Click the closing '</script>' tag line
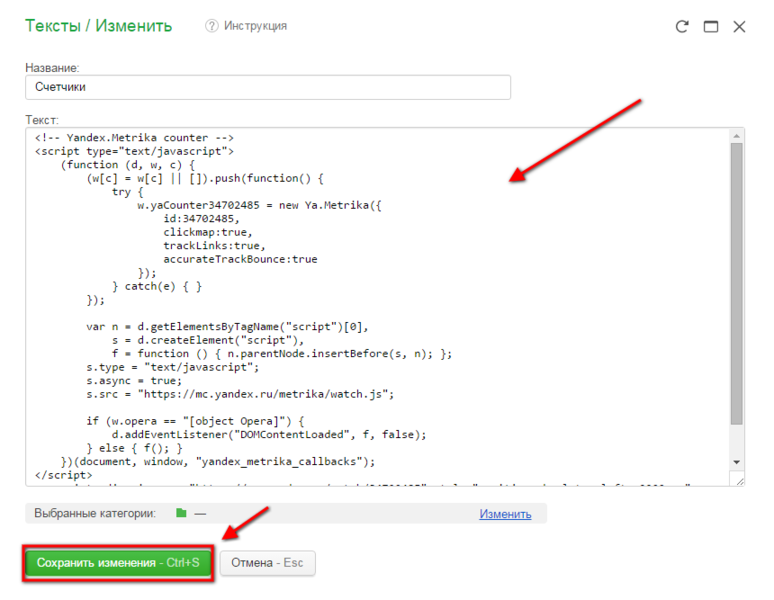The width and height of the screenshot is (774, 600). coord(64,475)
